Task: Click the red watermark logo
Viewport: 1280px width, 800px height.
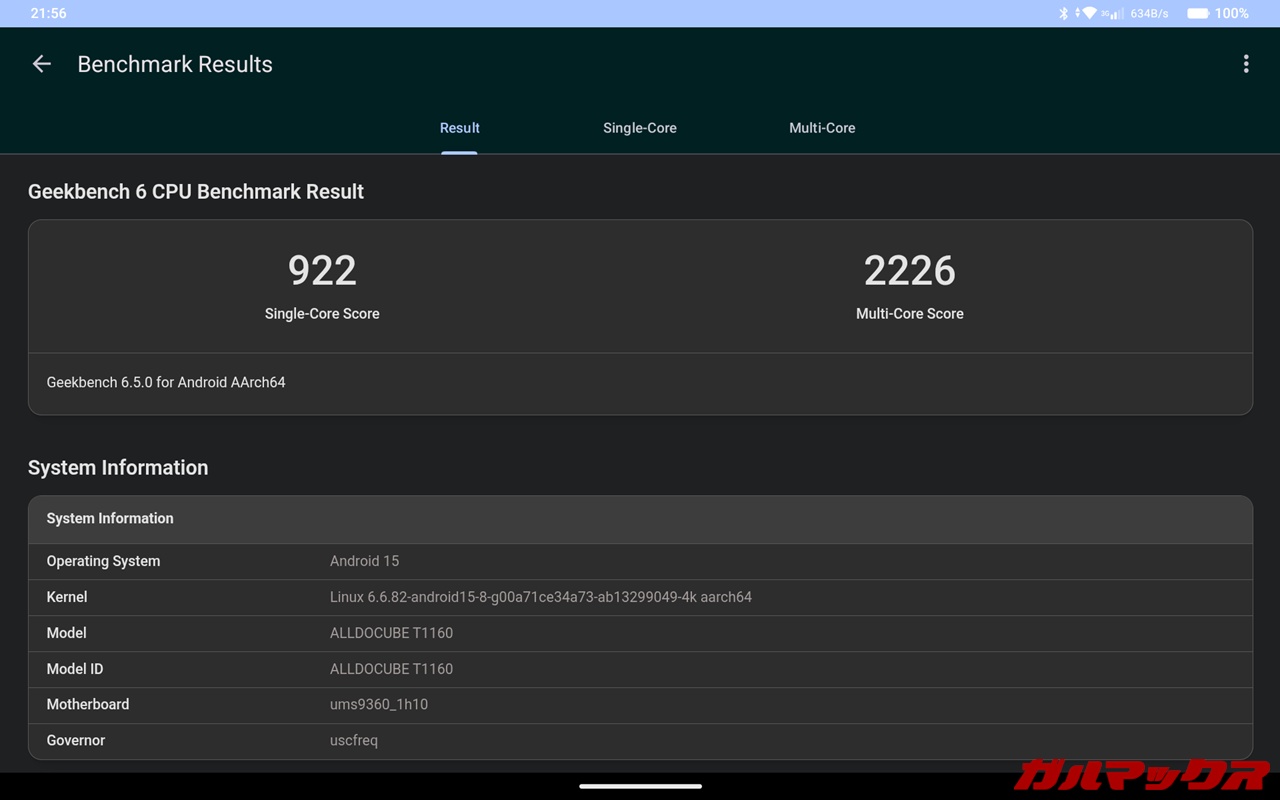Action: 1140,774
